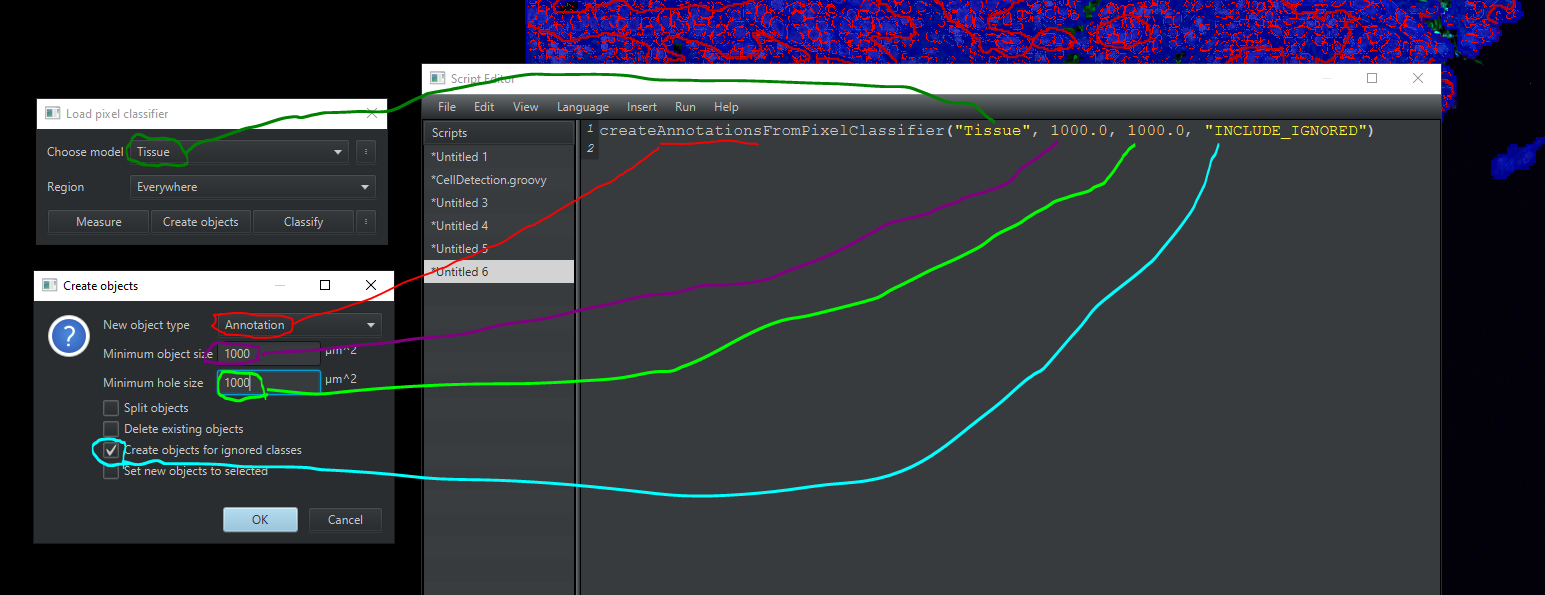Maximize the Create objects dialog
This screenshot has width=1545, height=595.
325,285
